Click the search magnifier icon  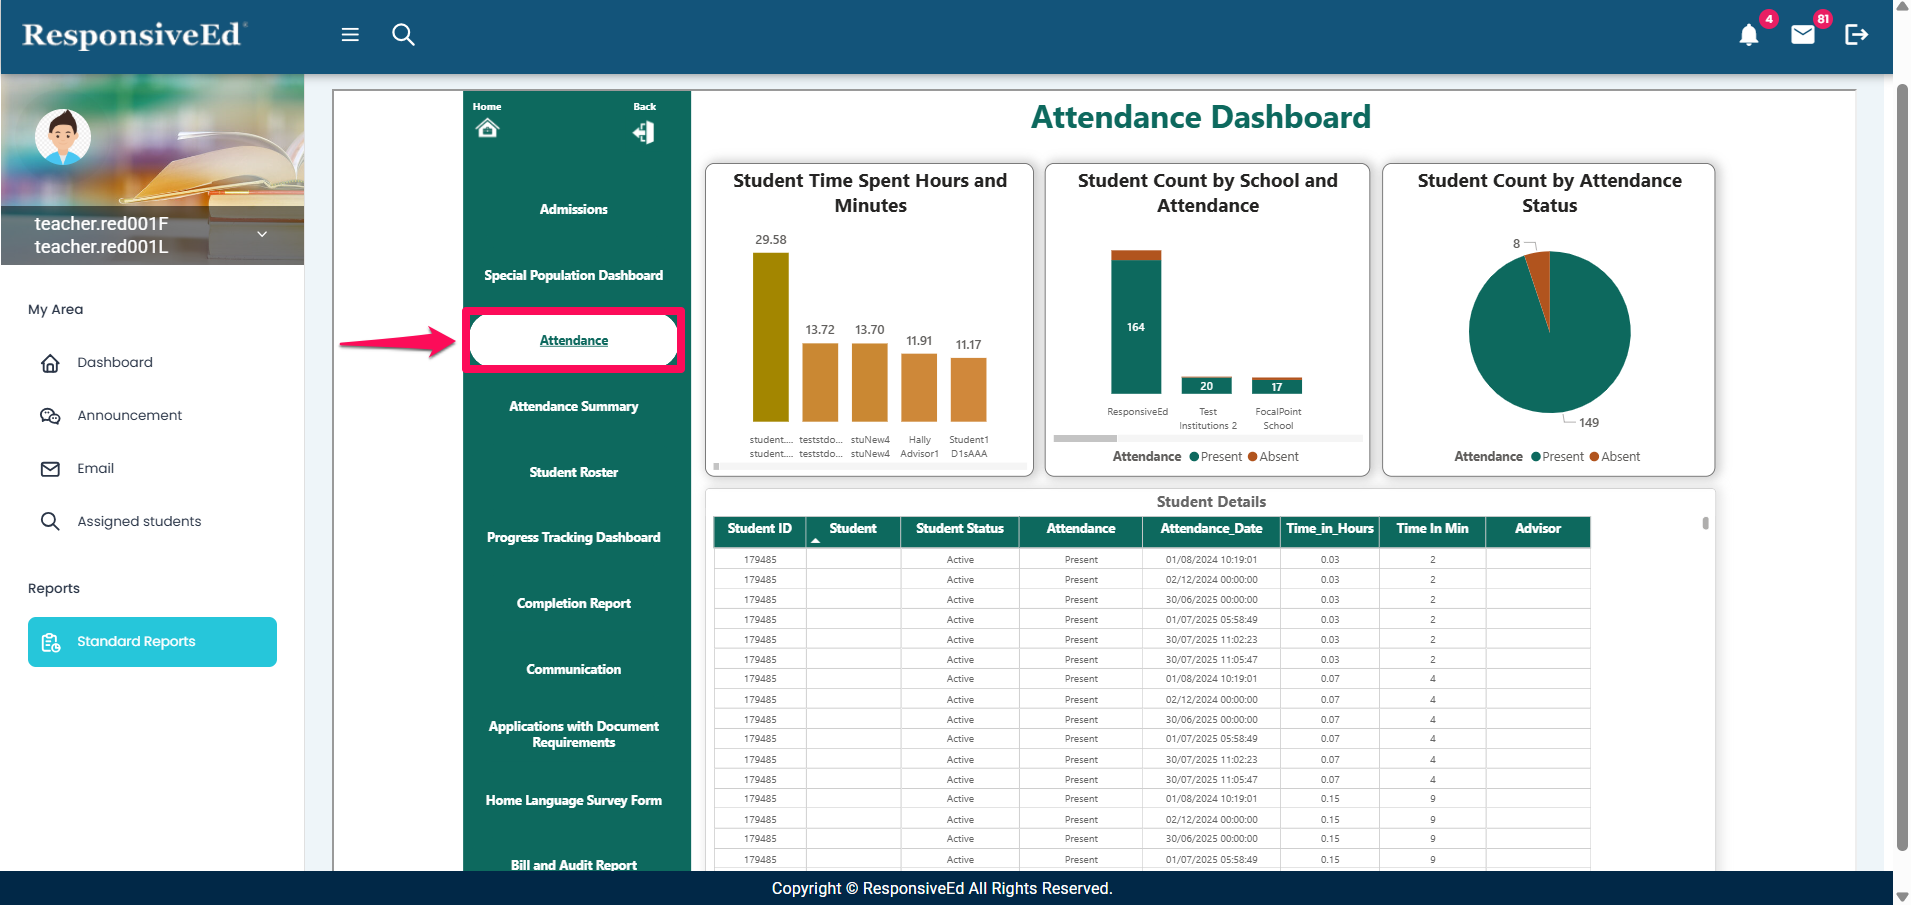click(403, 35)
